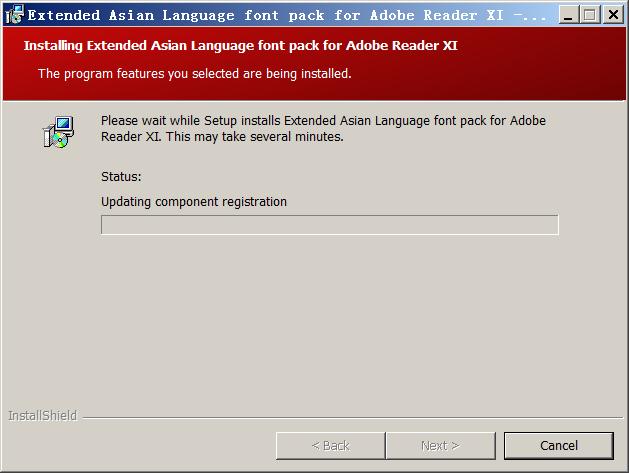Minimize the installer window
Image resolution: width=629 pixels, height=473 pixels.
pyautogui.click(x=566, y=15)
